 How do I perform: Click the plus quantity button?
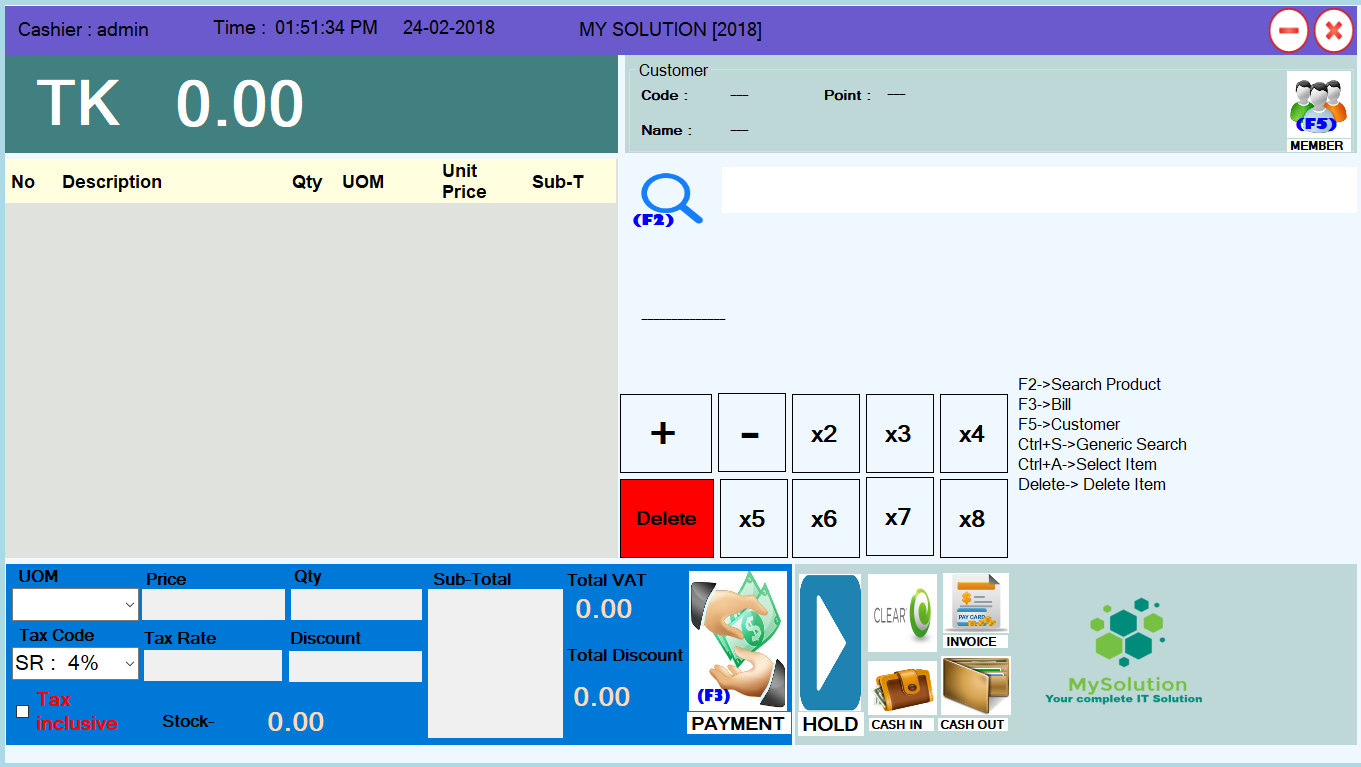pos(665,433)
